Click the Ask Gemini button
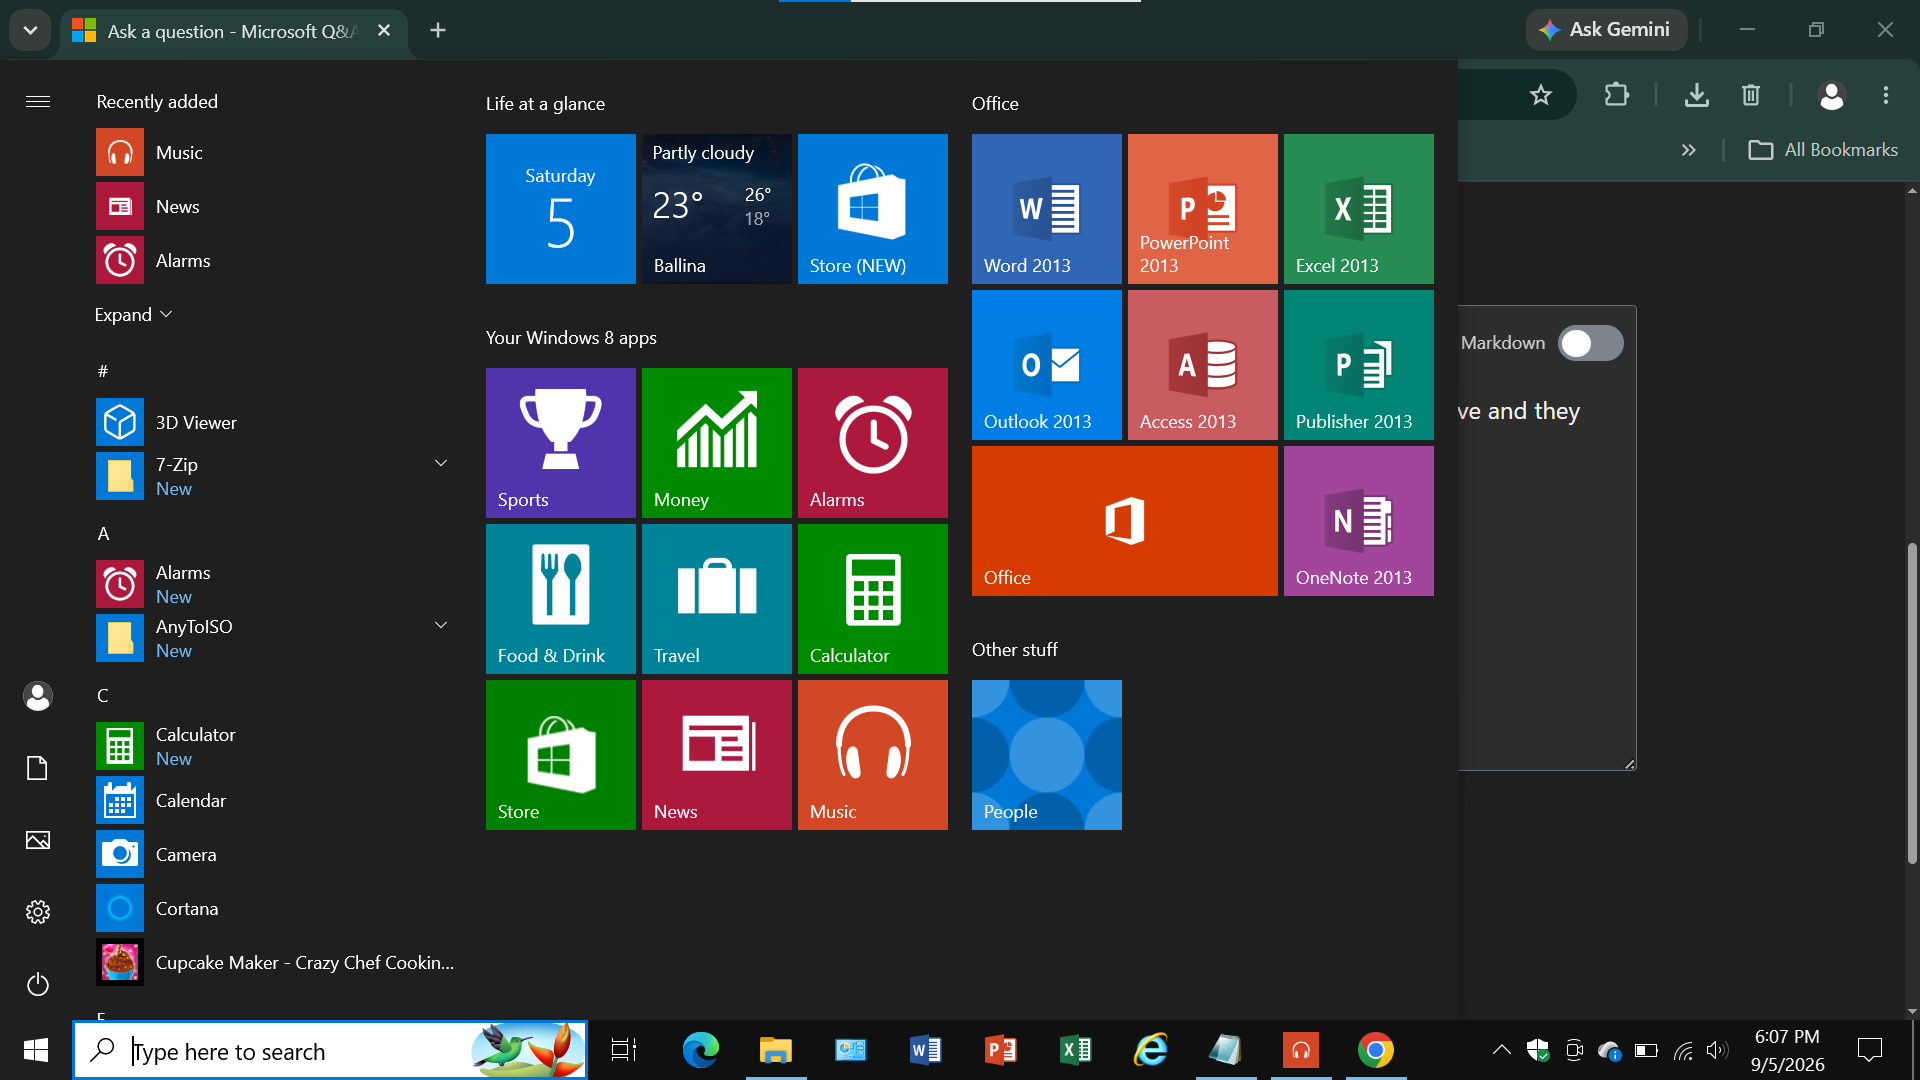1920x1080 pixels. (1606, 30)
